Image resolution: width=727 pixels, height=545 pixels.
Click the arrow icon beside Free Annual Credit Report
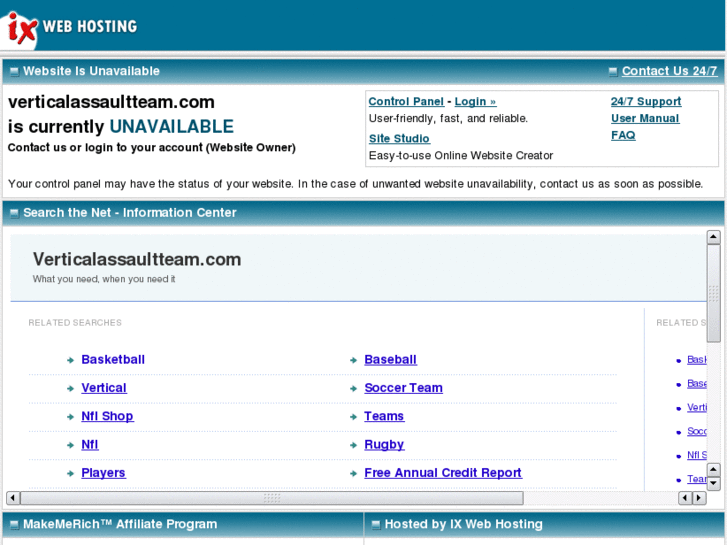pyautogui.click(x=353, y=474)
